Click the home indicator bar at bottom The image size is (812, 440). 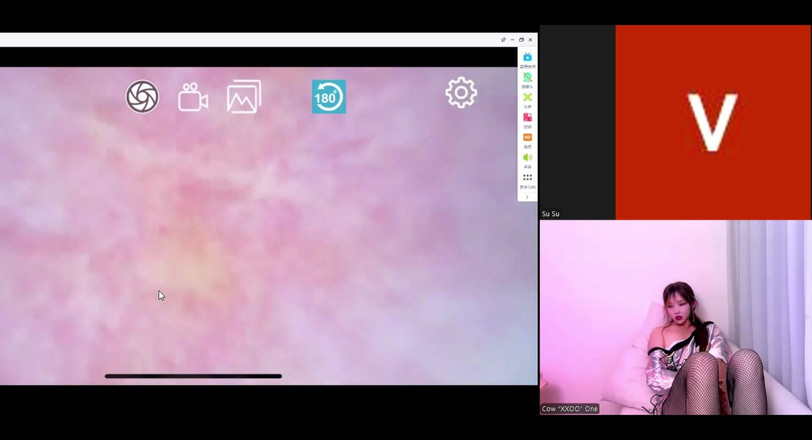(x=193, y=376)
